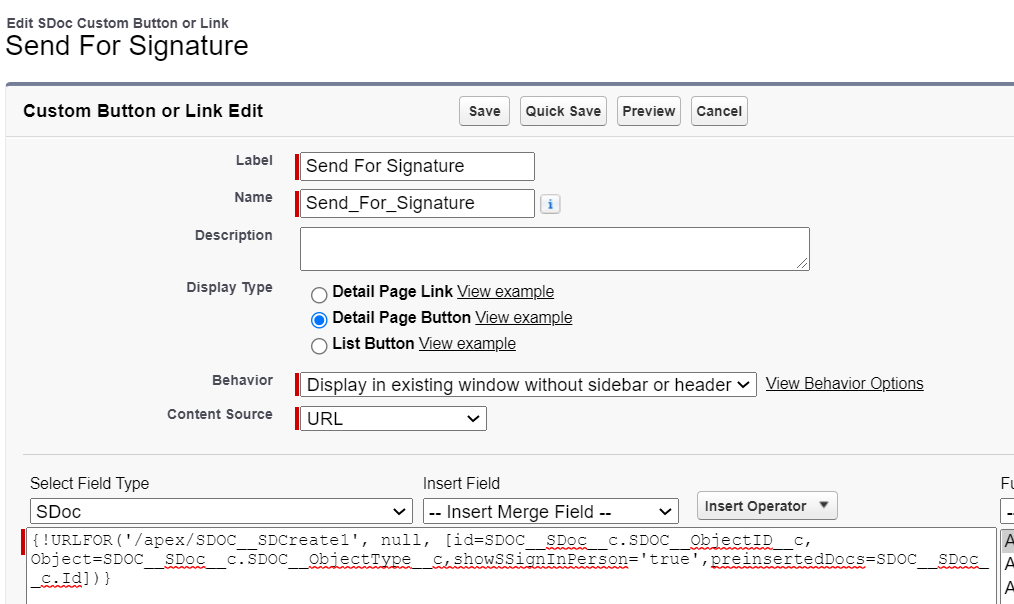Select the List Button radio option

click(319, 346)
